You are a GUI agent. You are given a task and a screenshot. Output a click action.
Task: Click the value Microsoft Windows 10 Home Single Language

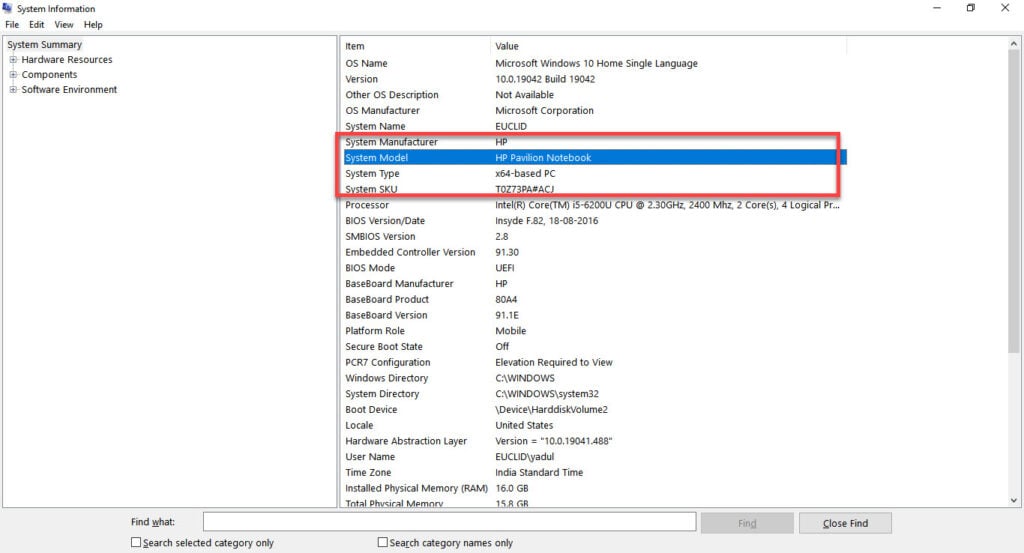point(596,63)
